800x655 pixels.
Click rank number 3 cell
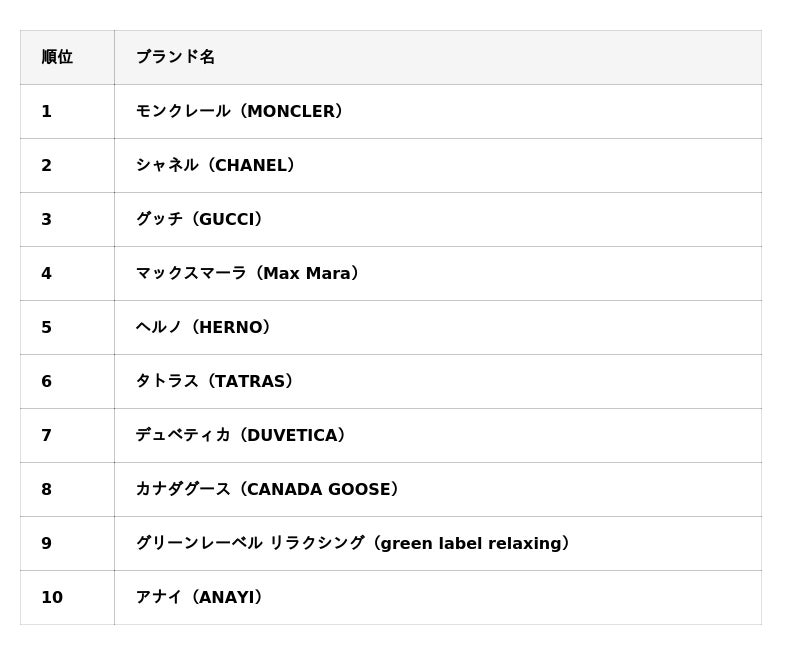[x=47, y=219]
